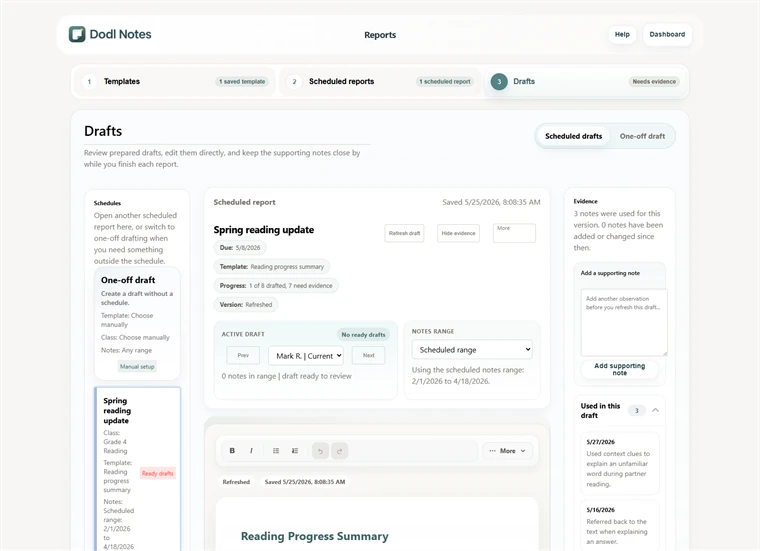Click the 1 saved template badge
The image size is (760, 551).
point(242,81)
